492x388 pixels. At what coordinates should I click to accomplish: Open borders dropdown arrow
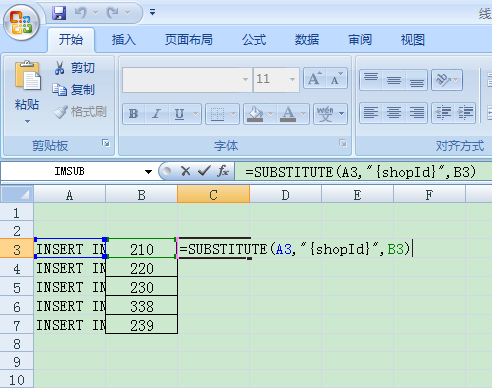(x=234, y=114)
